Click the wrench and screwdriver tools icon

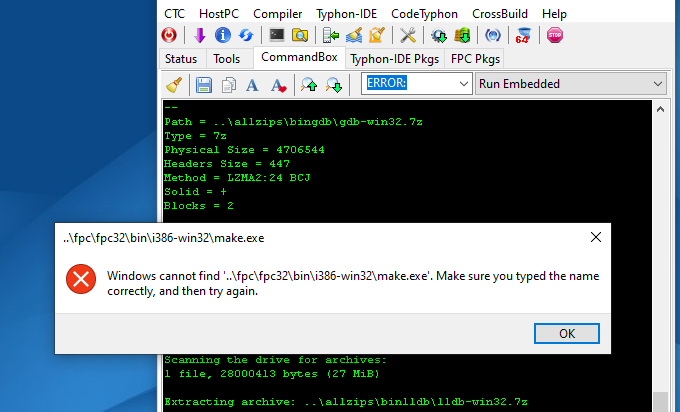click(407, 36)
